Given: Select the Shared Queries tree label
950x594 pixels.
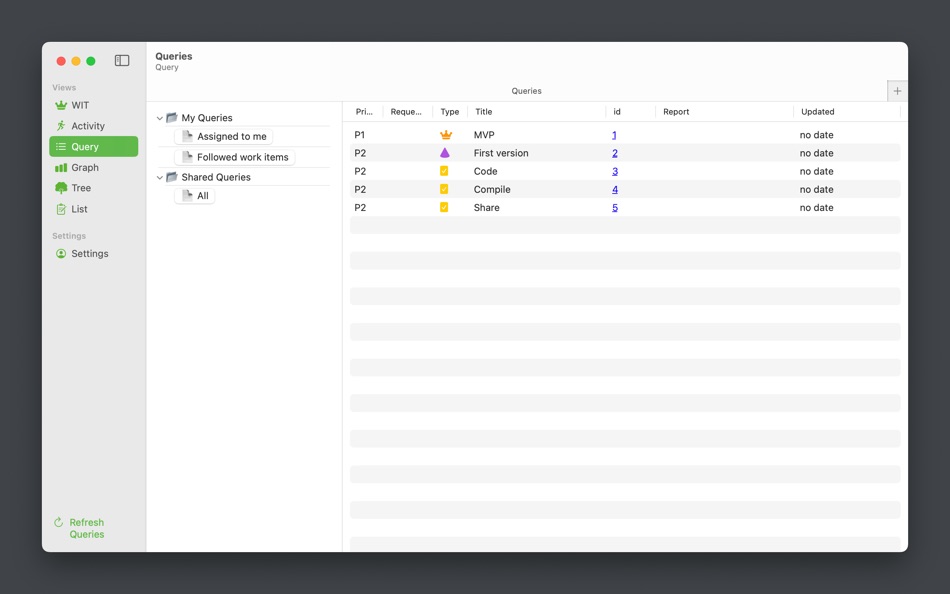Looking at the screenshot, I should pos(216,177).
